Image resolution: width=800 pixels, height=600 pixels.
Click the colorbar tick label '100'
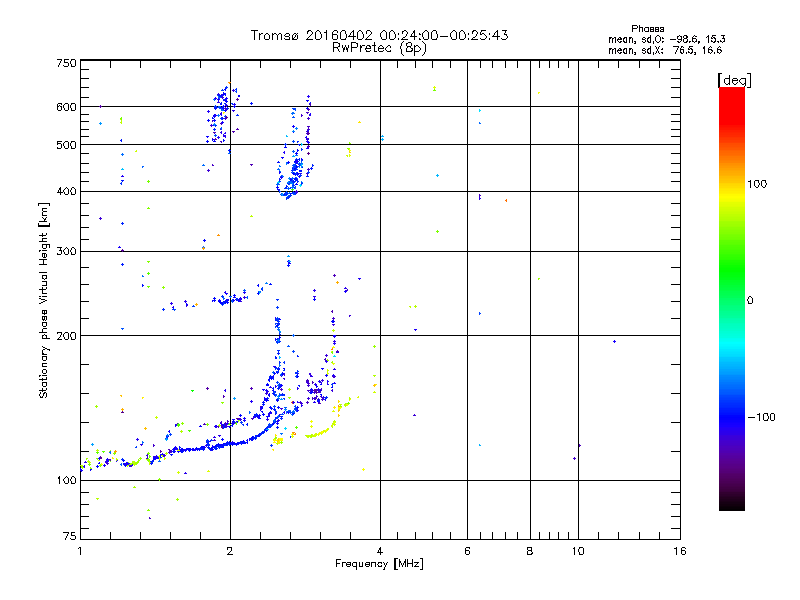click(757, 184)
